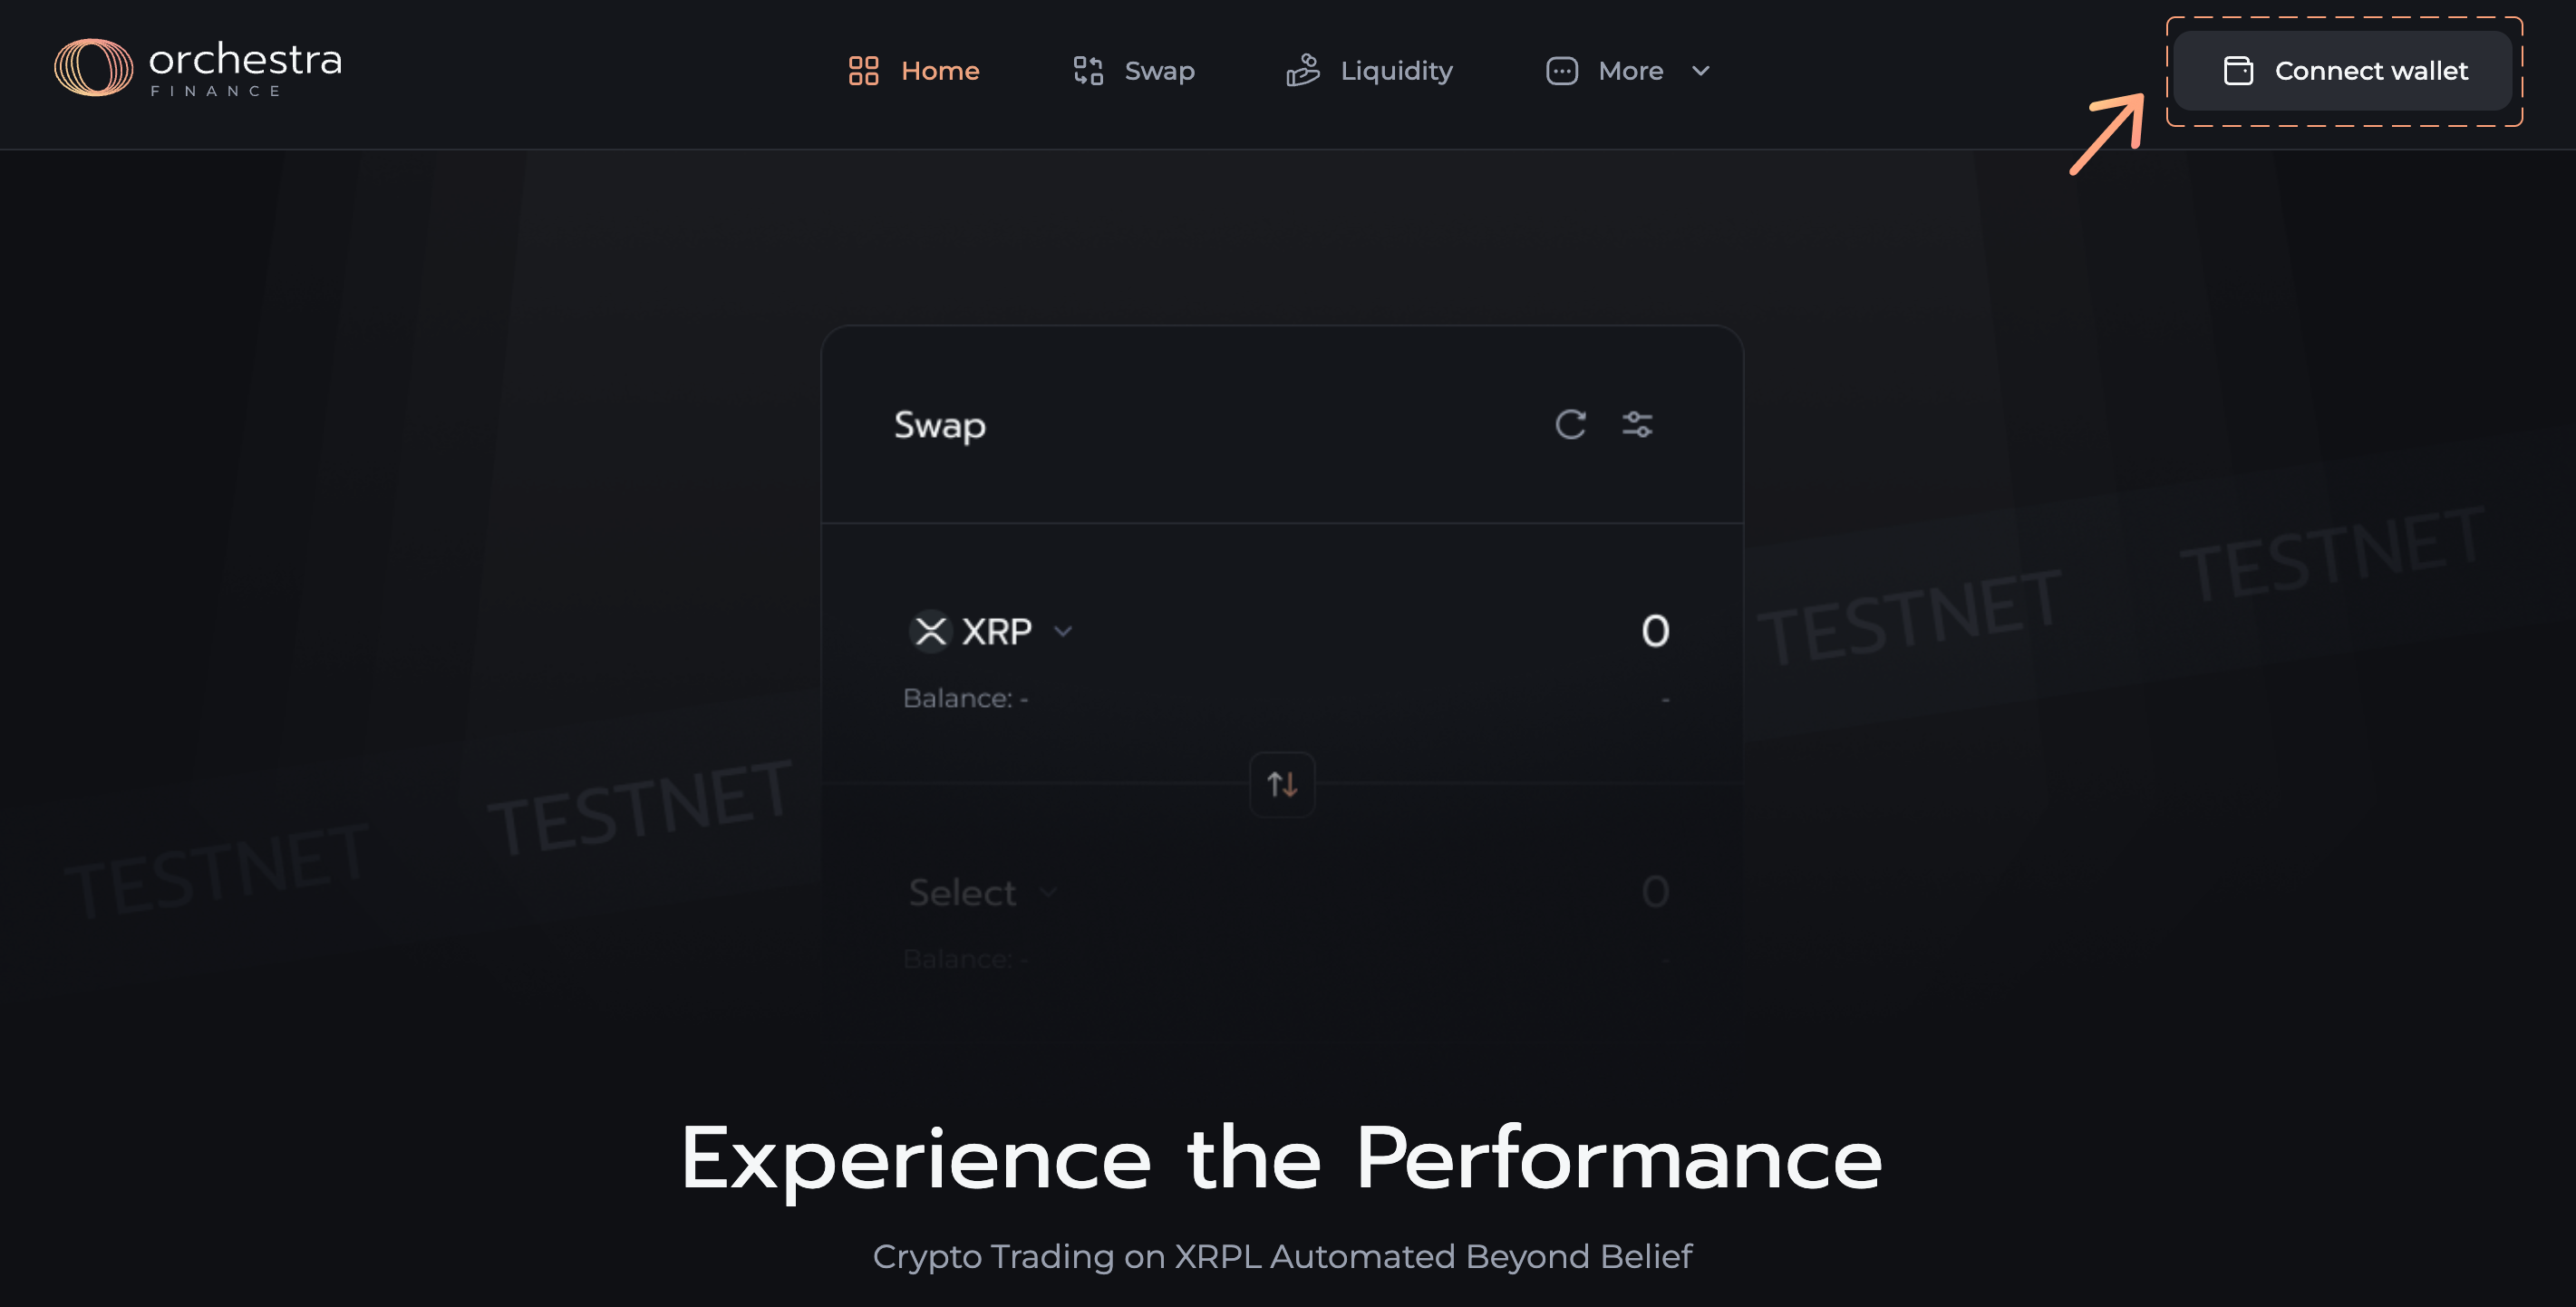Click the XRP token logo
Image resolution: width=2576 pixels, height=1307 pixels.
[931, 631]
